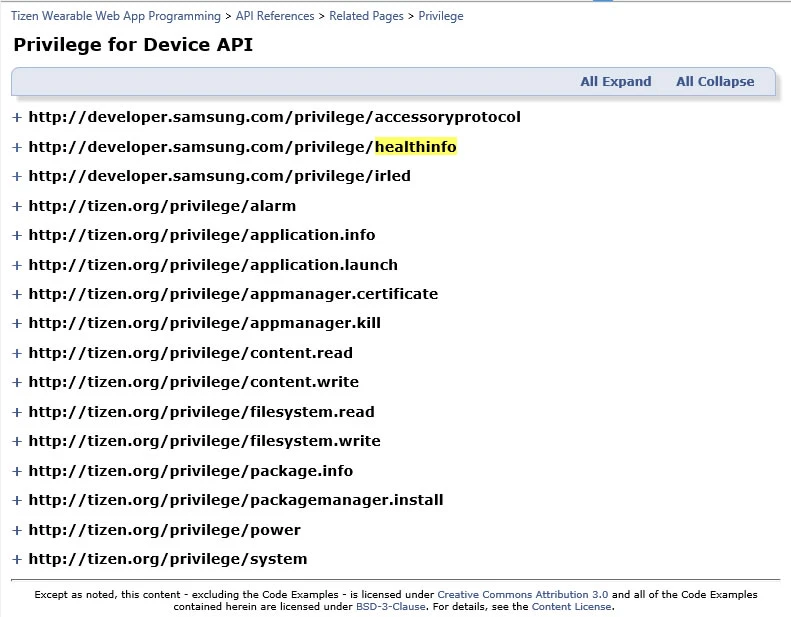
Task: Select the packagemanager.install privilege text
Action: 236,500
